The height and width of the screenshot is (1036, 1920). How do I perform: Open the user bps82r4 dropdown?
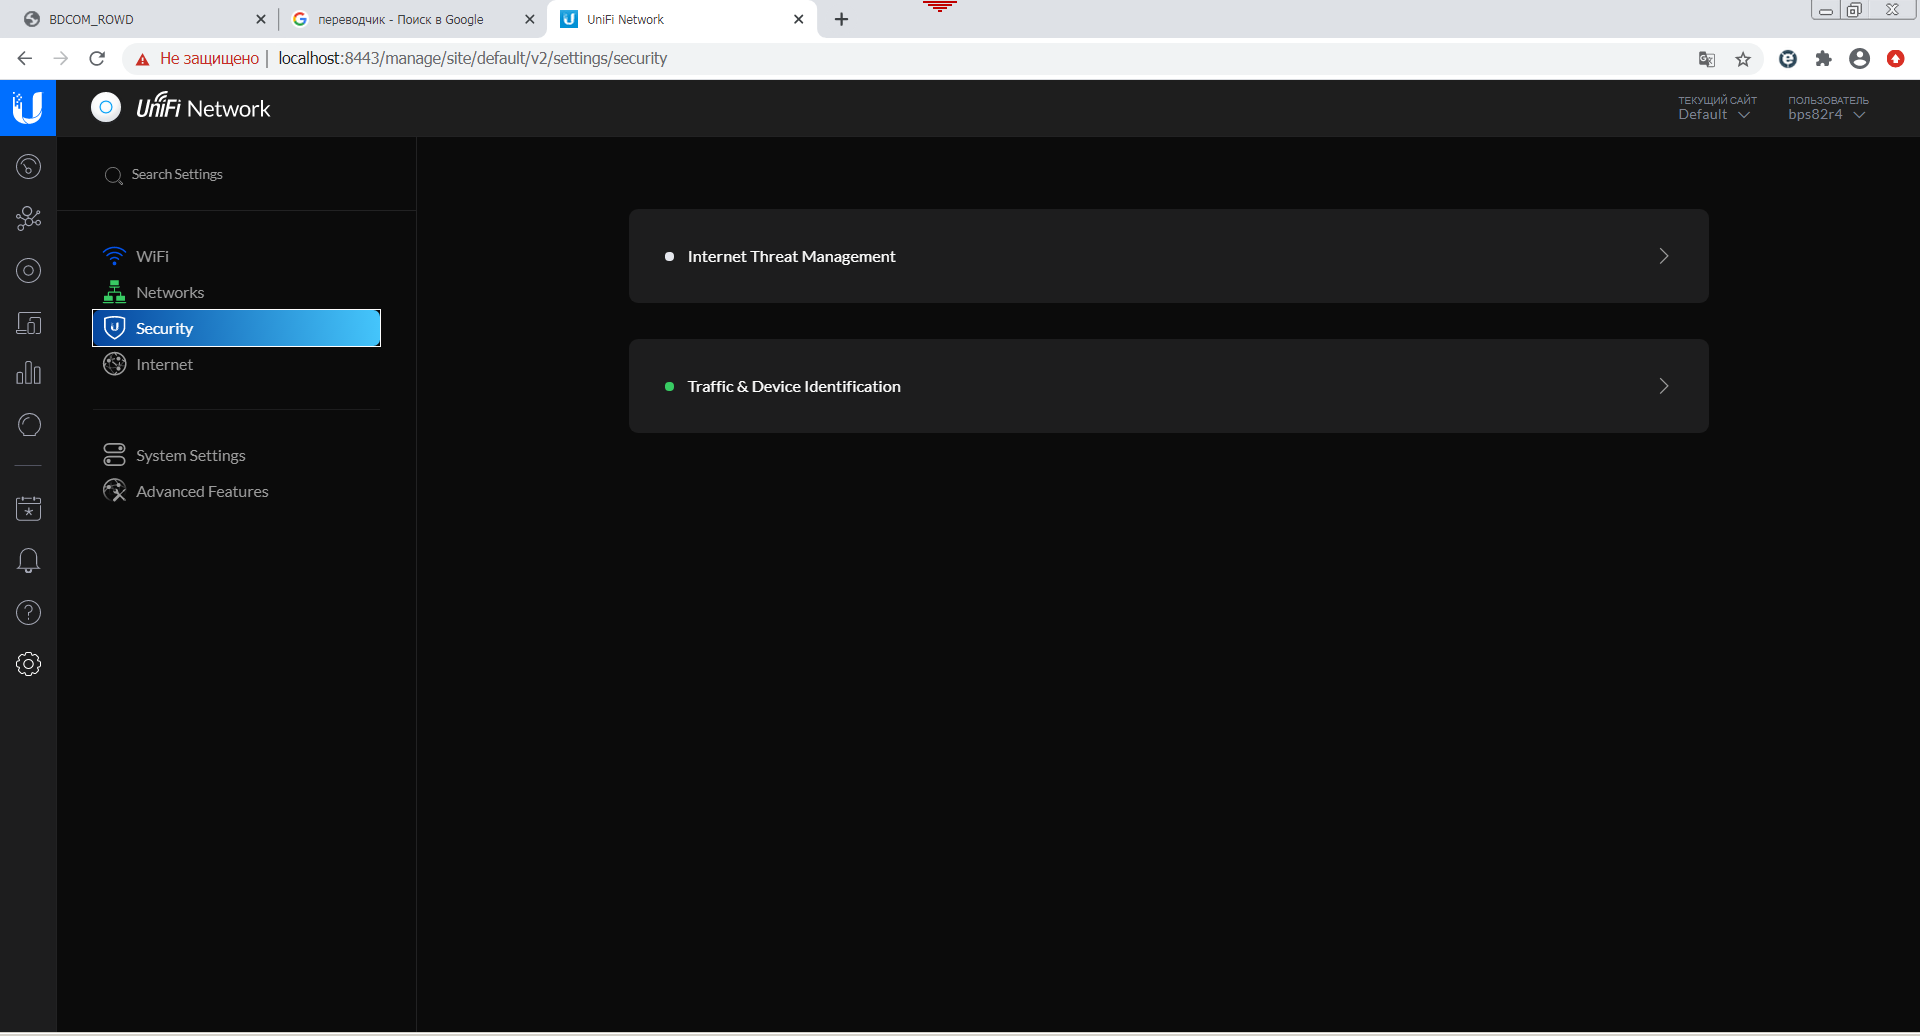coord(1828,108)
